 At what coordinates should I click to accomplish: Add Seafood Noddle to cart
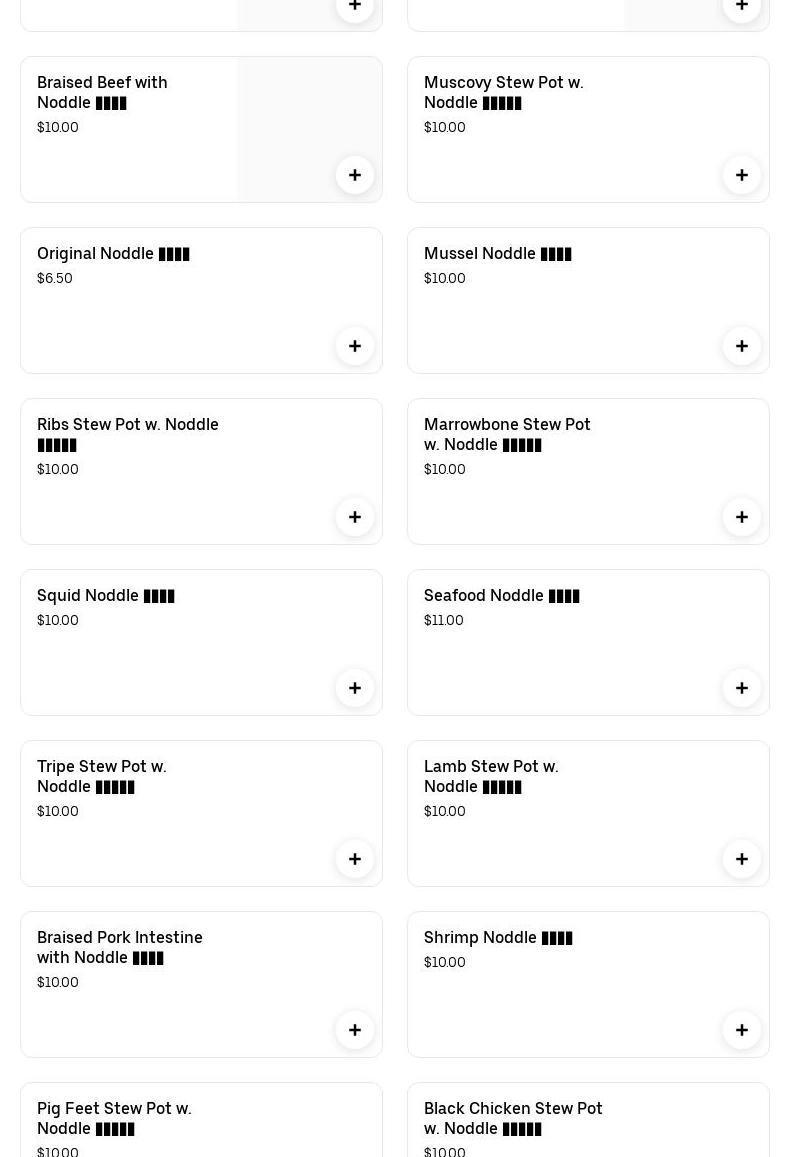742,688
